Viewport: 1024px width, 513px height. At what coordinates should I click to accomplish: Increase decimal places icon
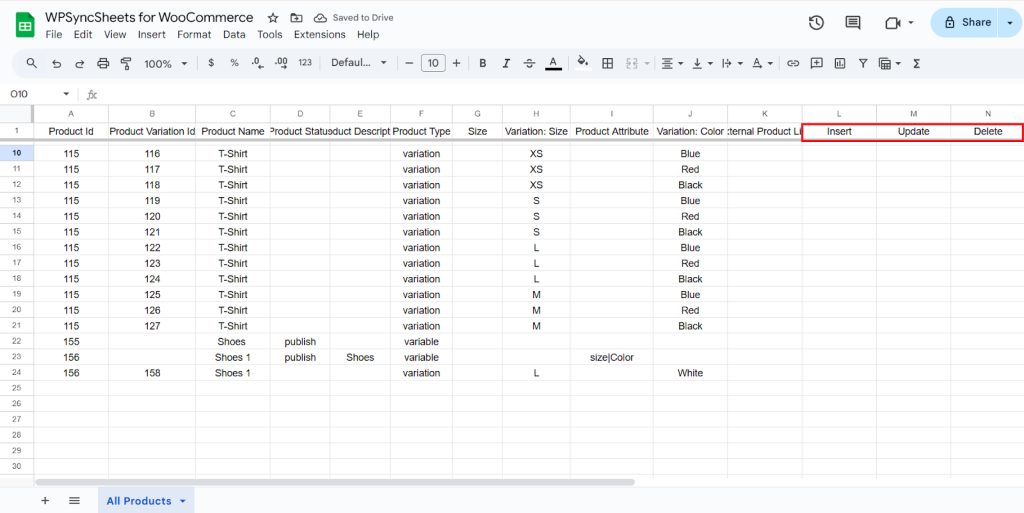pos(281,63)
